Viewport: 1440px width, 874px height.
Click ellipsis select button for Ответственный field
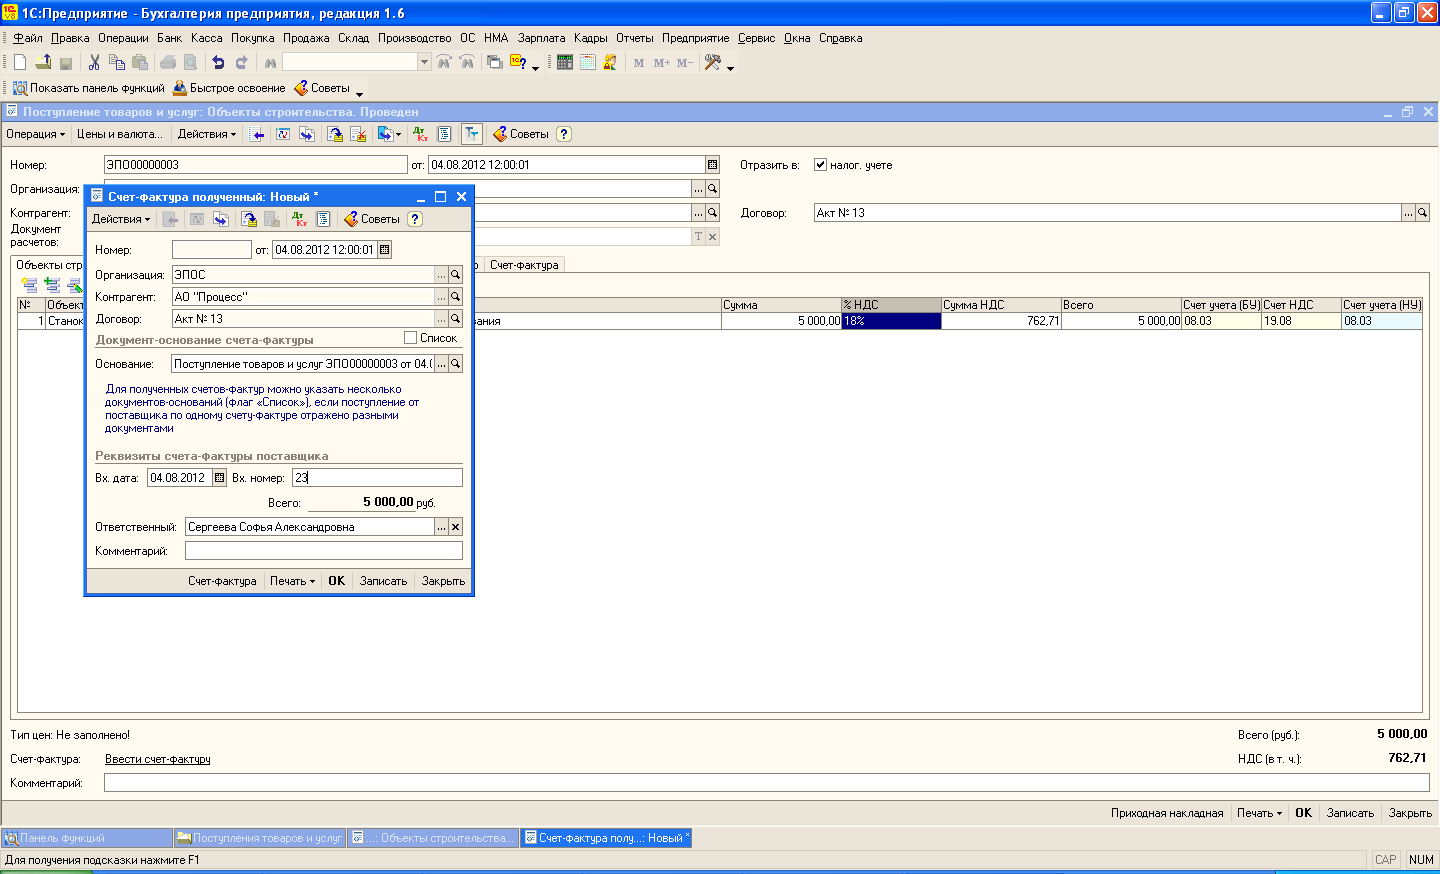441,527
